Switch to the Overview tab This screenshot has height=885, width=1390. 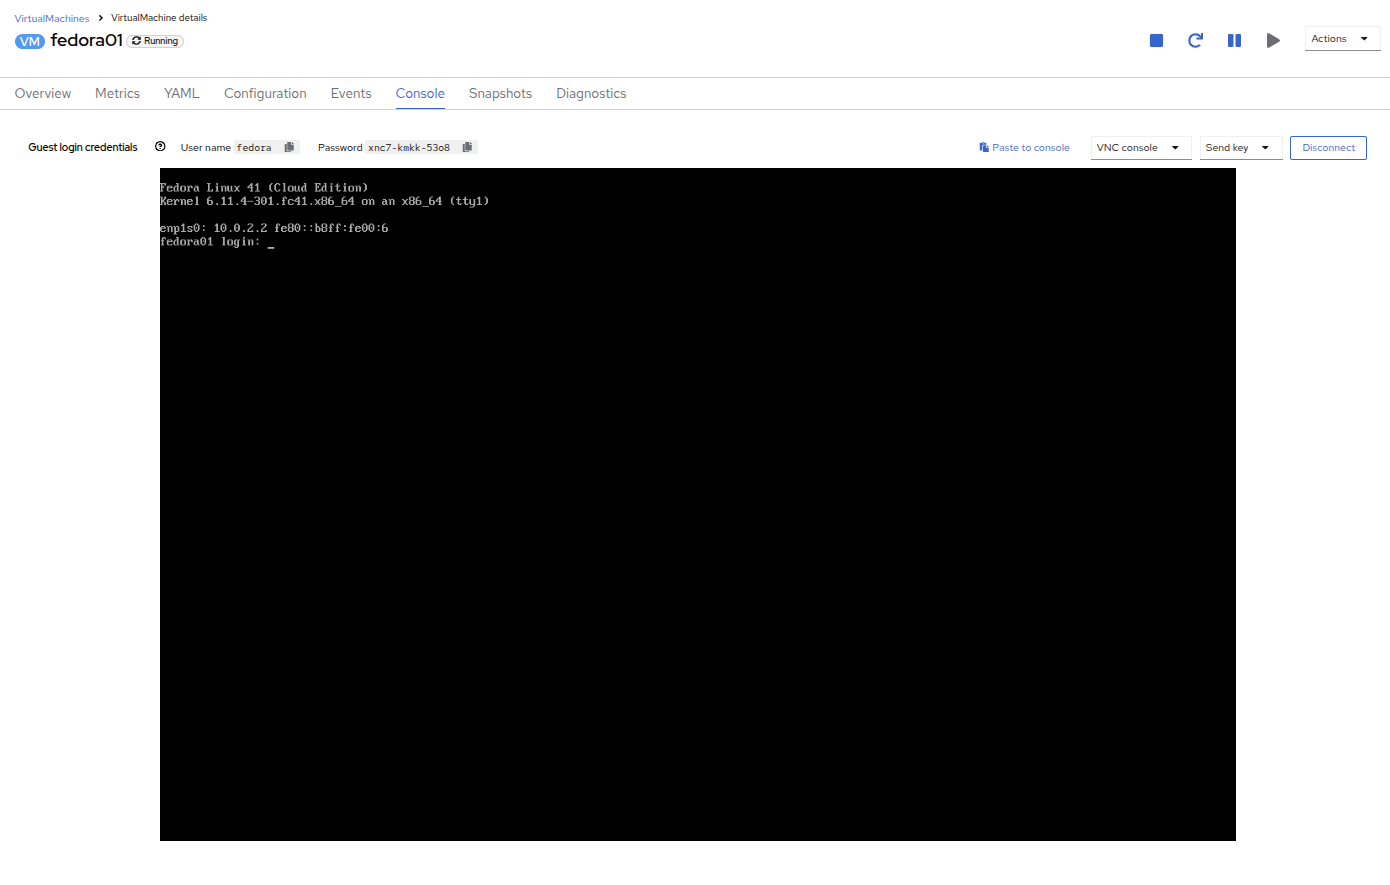click(43, 93)
